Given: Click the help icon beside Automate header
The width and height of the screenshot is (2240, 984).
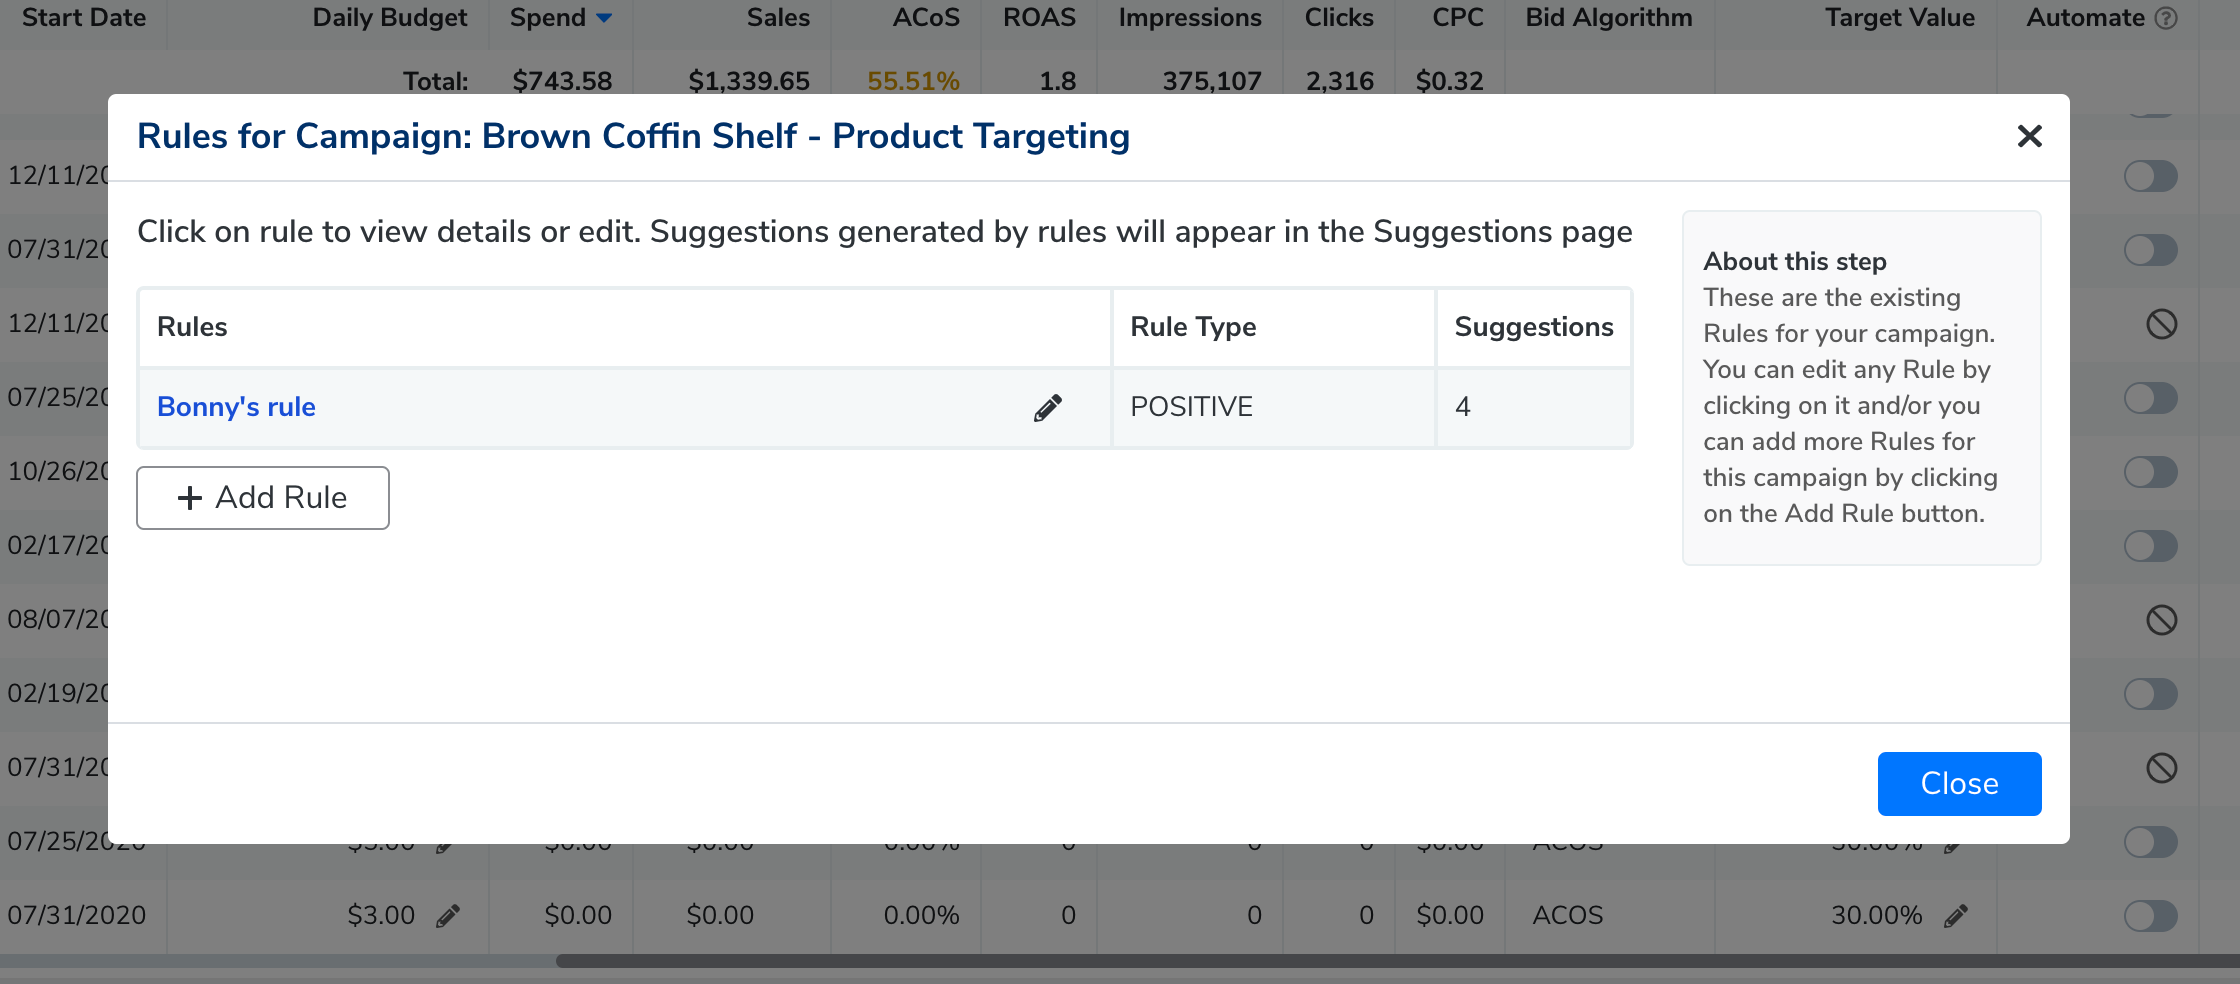Looking at the screenshot, I should pyautogui.click(x=2166, y=18).
